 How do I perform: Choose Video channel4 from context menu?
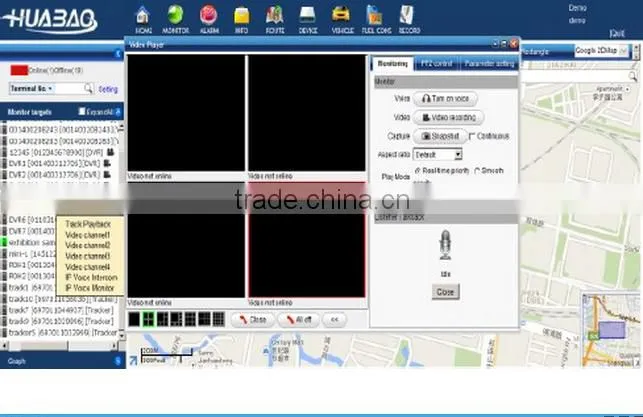point(88,267)
